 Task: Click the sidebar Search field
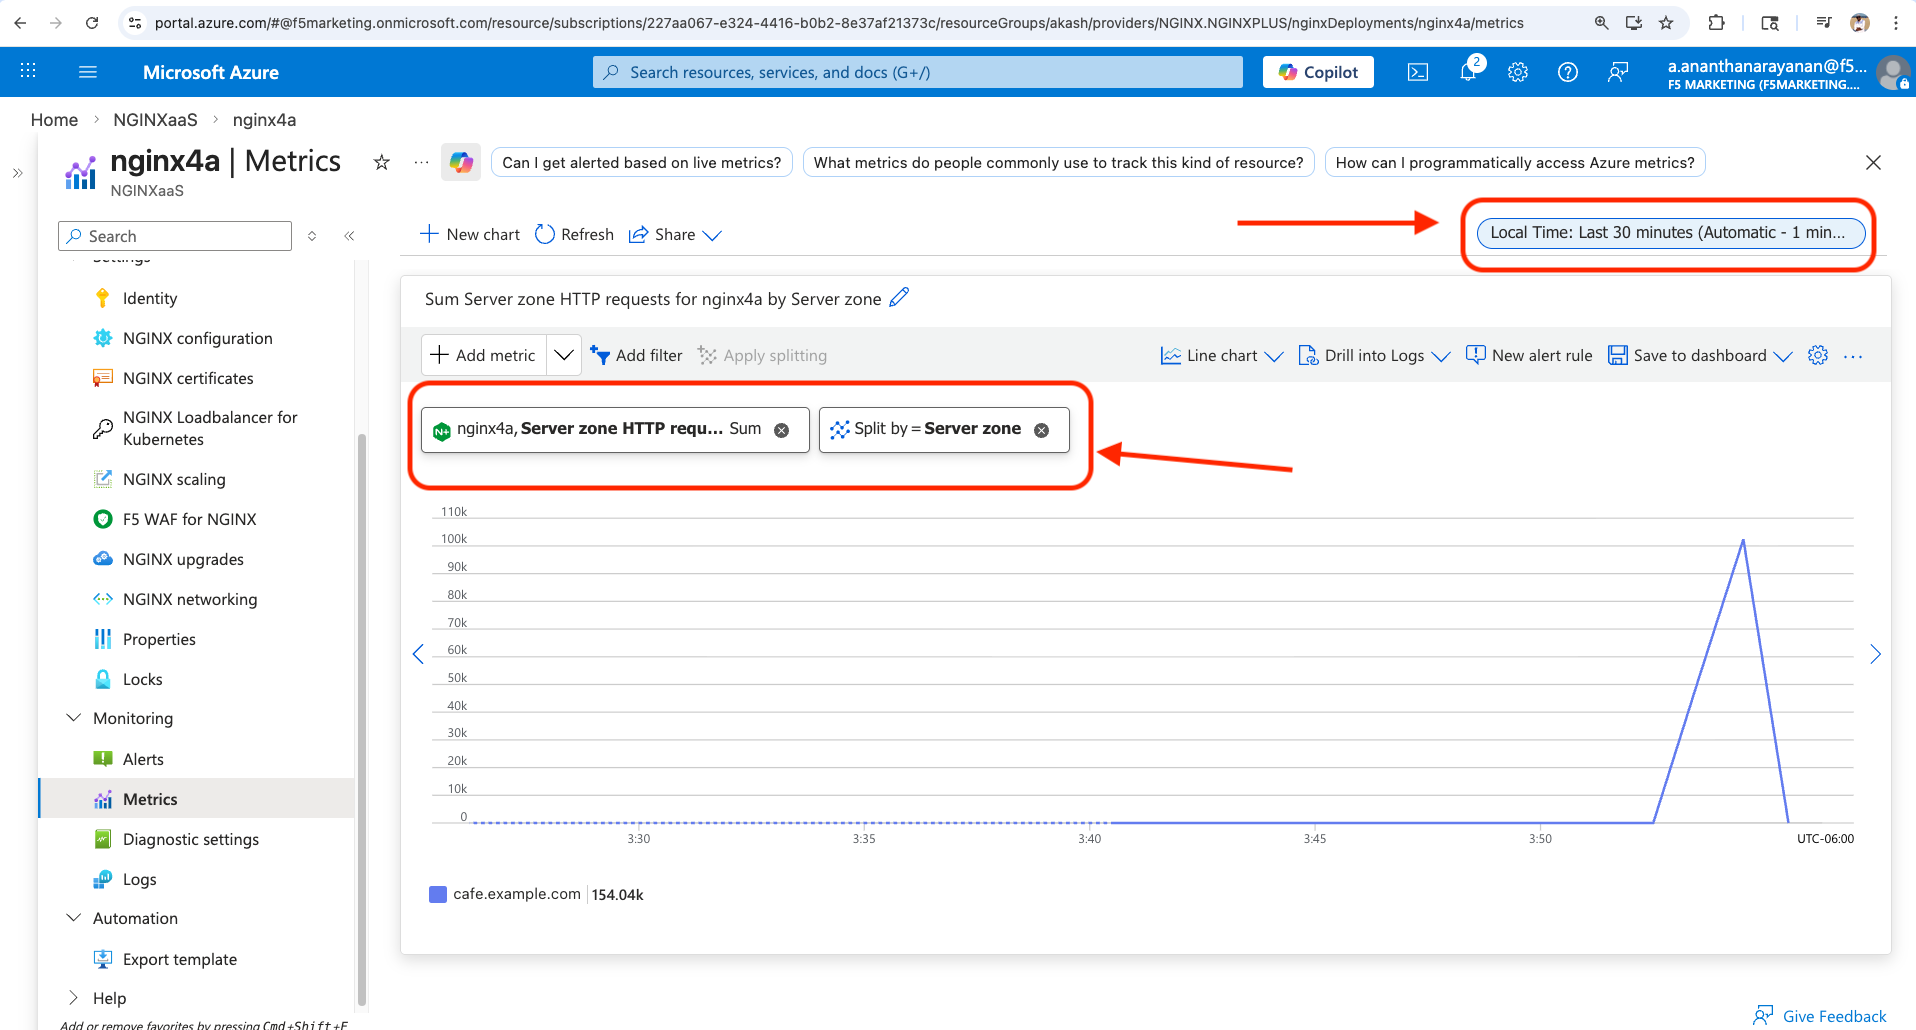coord(175,236)
